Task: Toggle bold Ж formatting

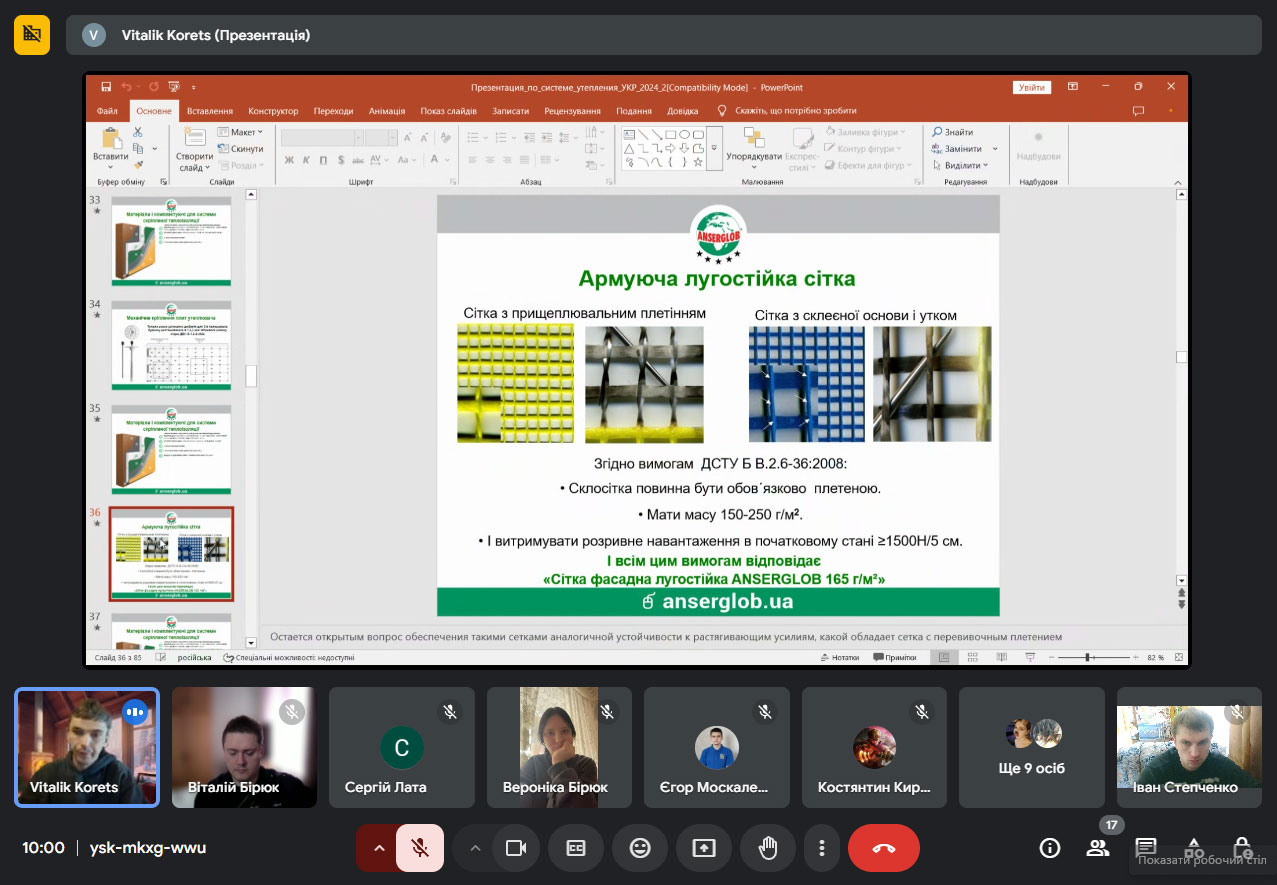Action: click(289, 160)
